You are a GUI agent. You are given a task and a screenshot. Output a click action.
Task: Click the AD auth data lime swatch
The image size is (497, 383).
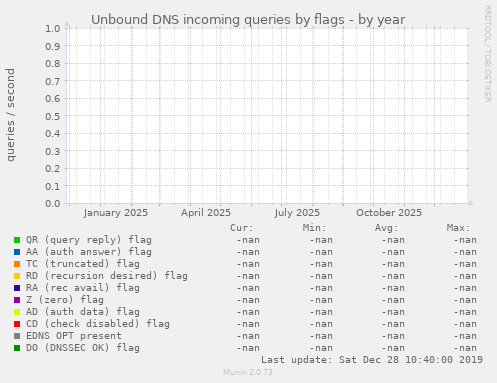pos(17,312)
